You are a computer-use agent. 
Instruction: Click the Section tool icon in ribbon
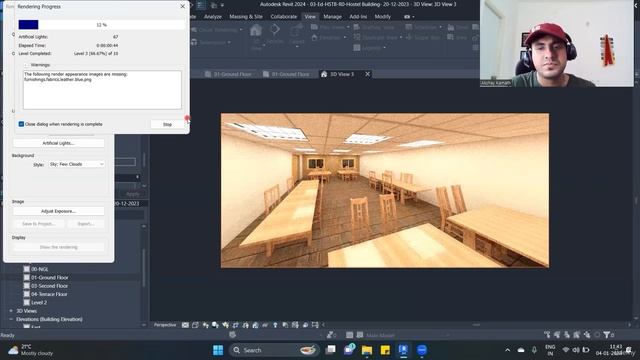point(275,30)
